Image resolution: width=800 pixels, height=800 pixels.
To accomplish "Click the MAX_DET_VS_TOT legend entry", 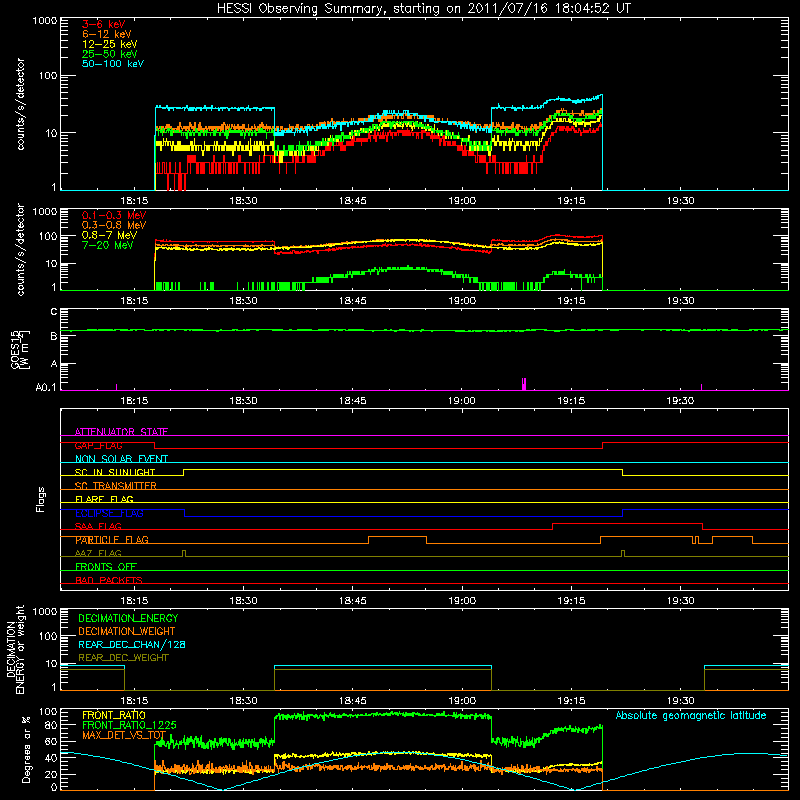I will 124,735.
